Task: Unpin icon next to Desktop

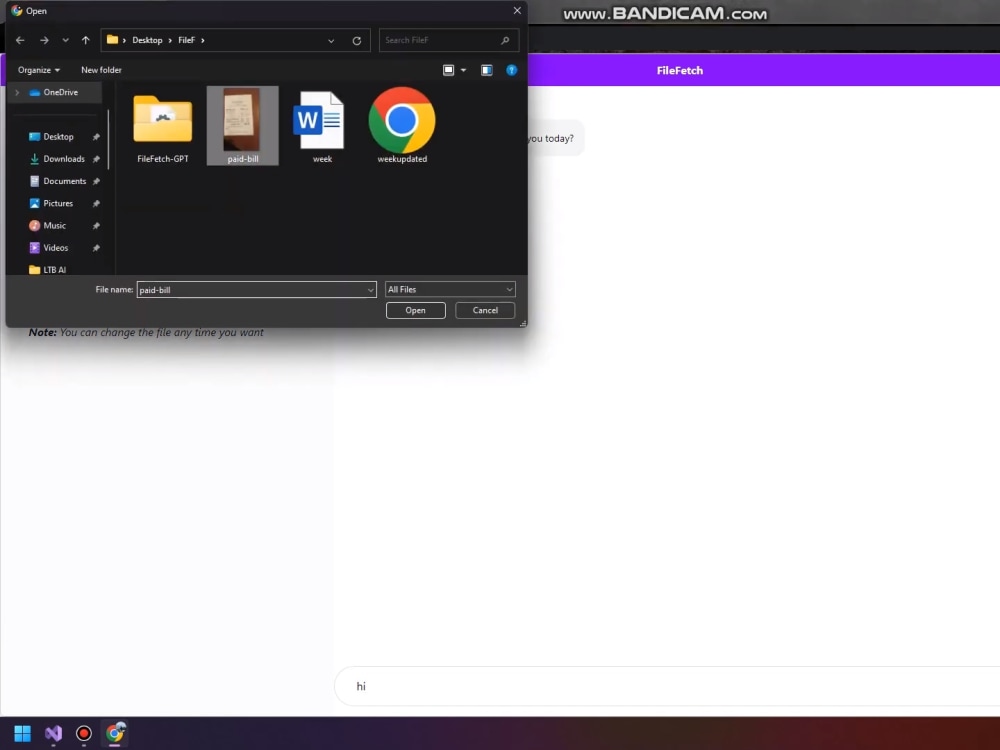Action: [x=96, y=137]
